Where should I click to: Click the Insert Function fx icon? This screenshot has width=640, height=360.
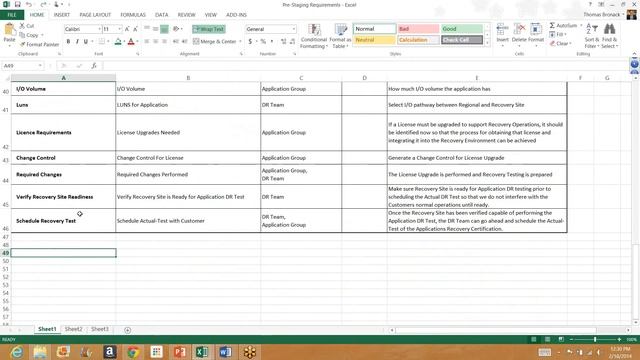point(94,66)
